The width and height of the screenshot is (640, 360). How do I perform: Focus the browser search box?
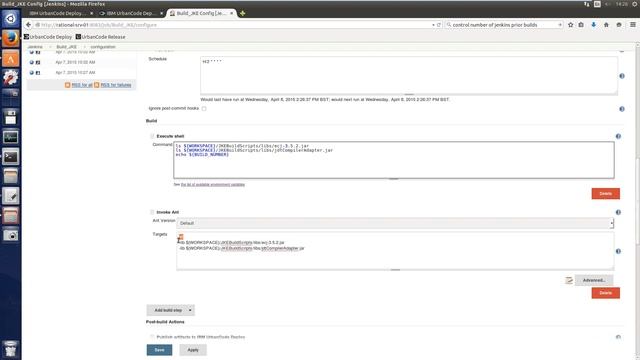pyautogui.click(x=504, y=25)
